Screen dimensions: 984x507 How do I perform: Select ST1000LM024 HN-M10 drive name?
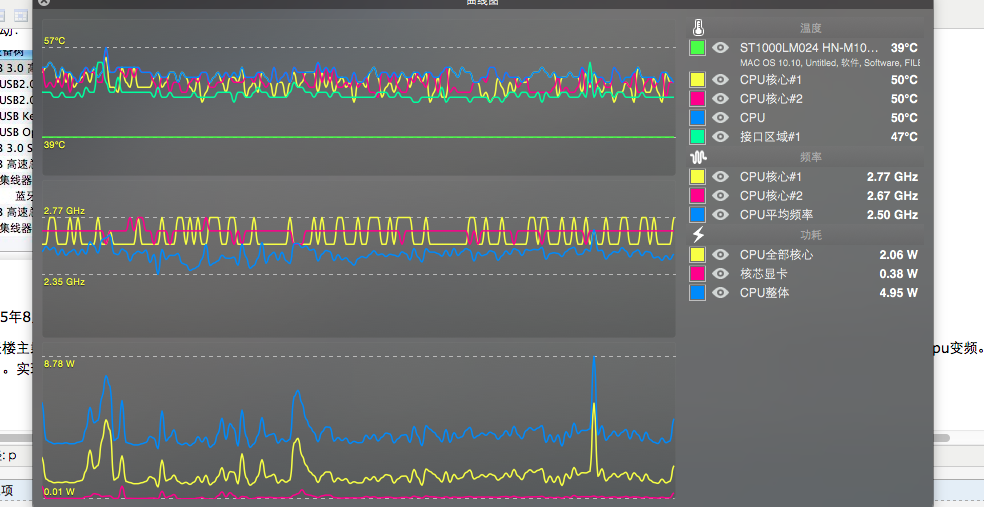[809, 48]
